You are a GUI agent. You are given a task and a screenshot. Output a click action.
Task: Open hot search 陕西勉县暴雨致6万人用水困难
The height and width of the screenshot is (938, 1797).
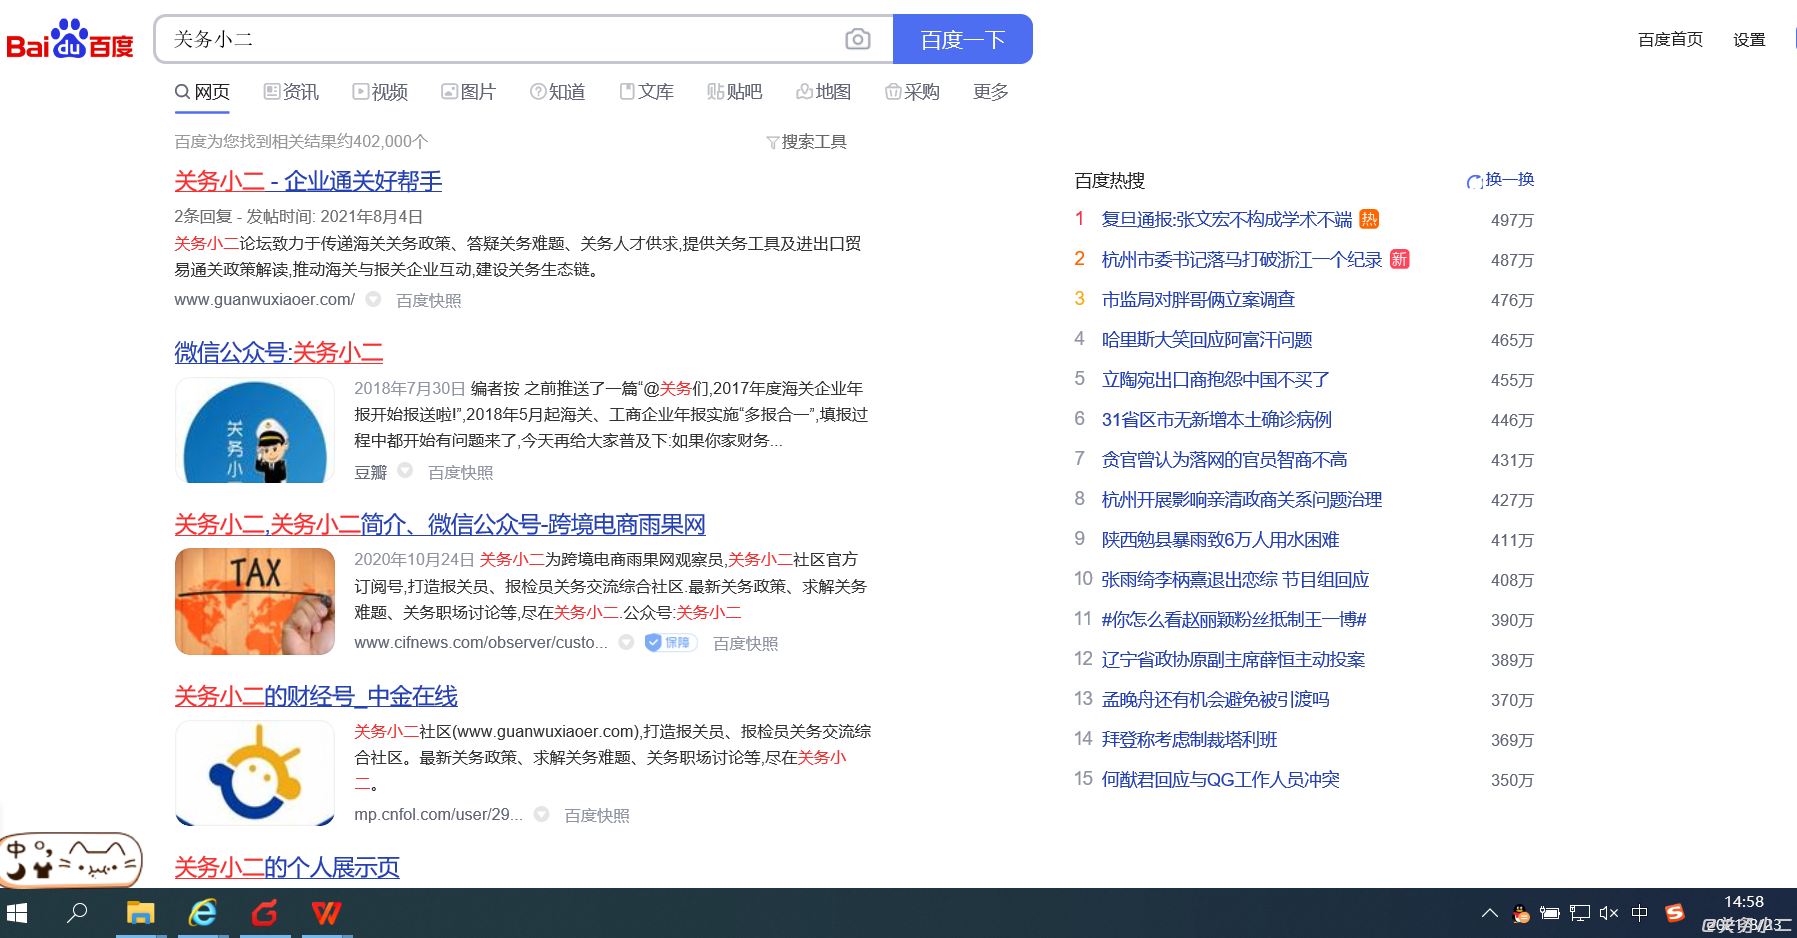tap(1220, 540)
